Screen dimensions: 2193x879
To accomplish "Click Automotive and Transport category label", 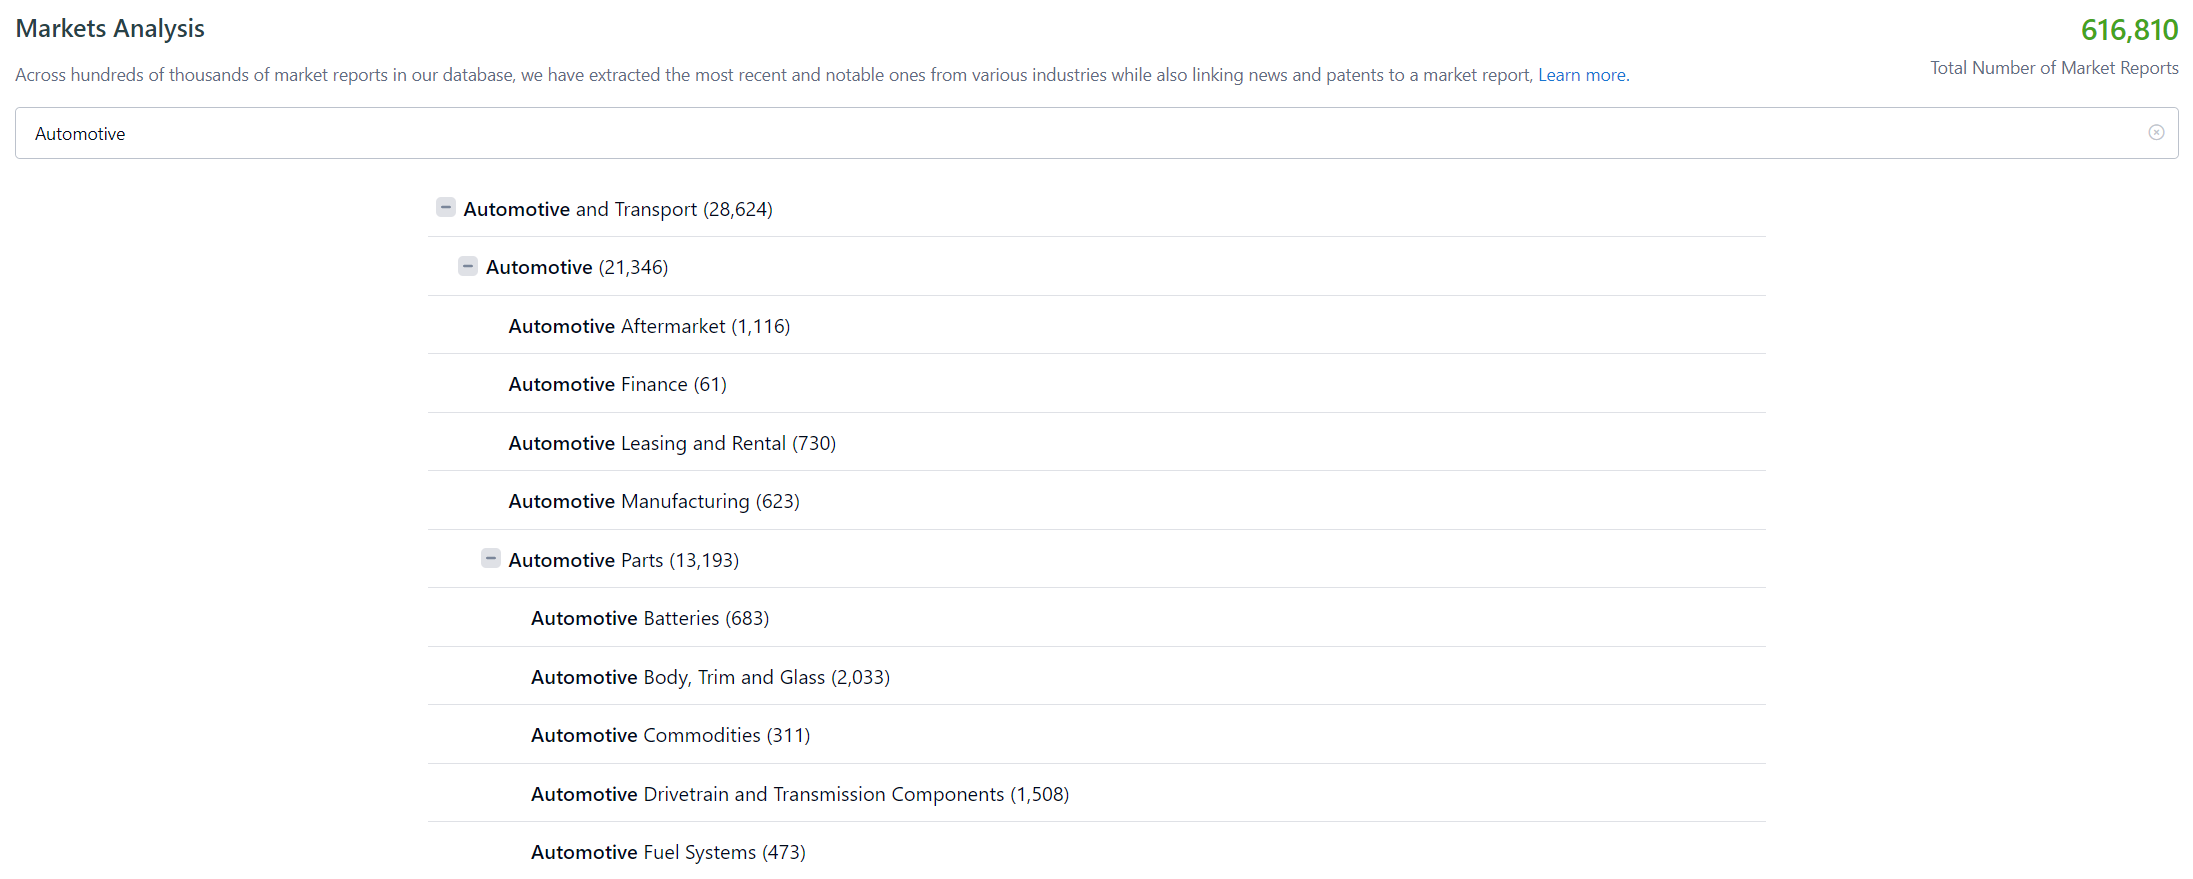I will pyautogui.click(x=617, y=210).
